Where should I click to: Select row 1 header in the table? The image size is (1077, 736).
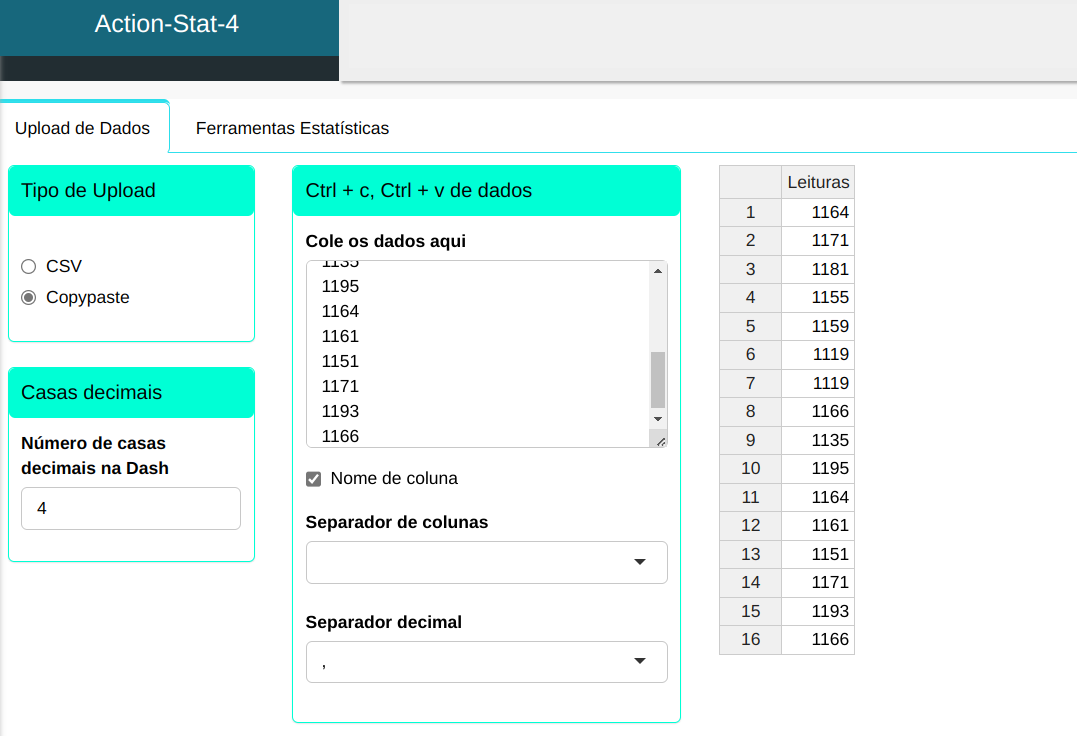(x=750, y=212)
